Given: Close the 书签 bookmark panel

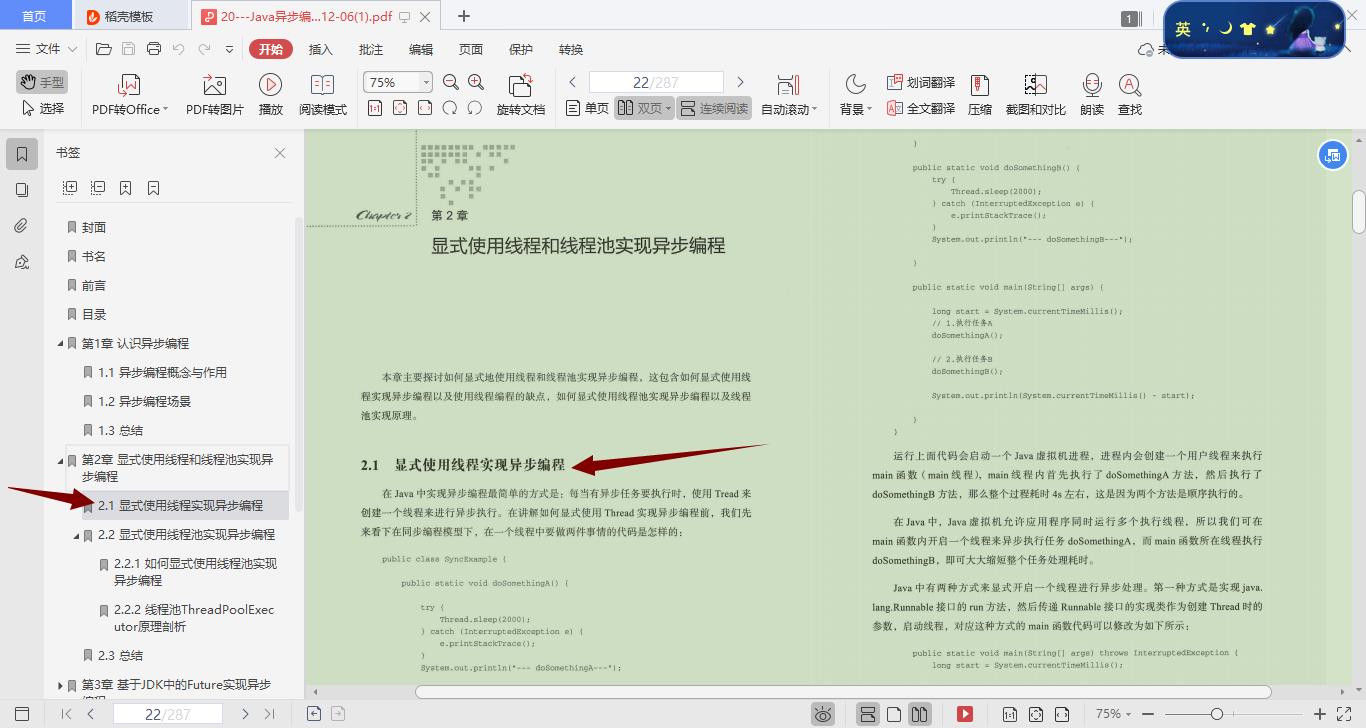Looking at the screenshot, I should 280,153.
